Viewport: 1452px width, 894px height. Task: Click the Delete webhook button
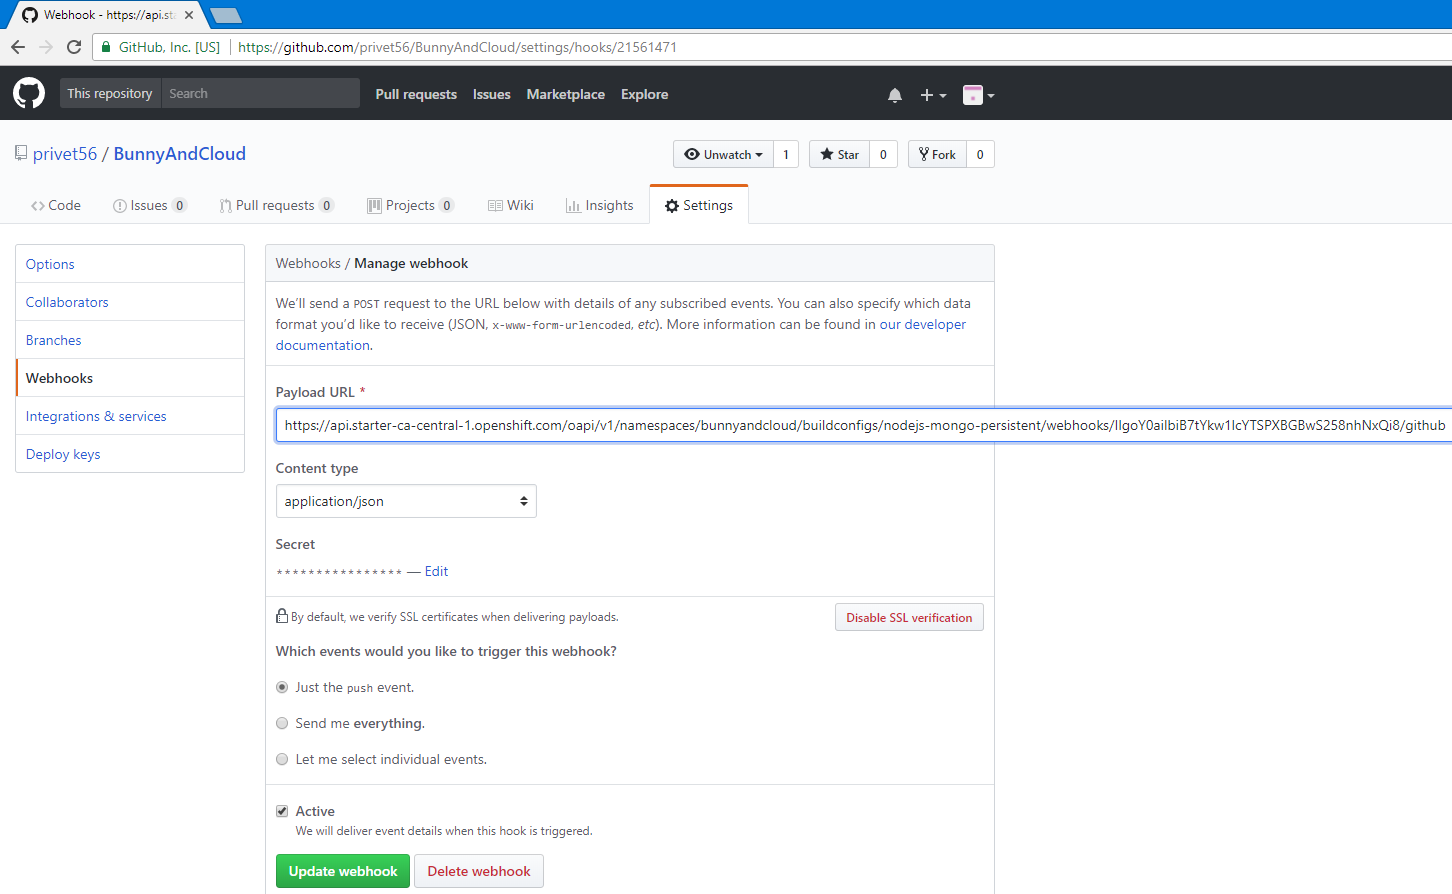[x=479, y=871]
